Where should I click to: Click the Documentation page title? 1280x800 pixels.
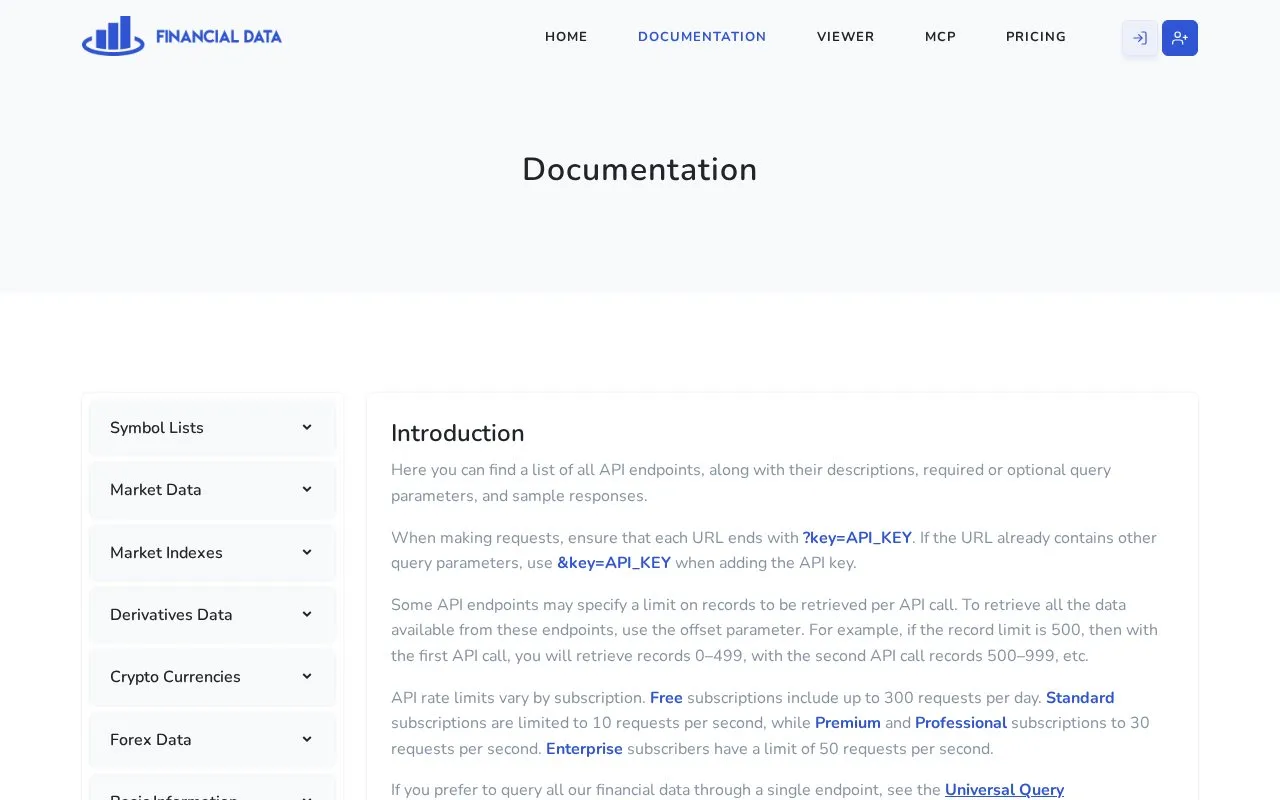pyautogui.click(x=640, y=170)
